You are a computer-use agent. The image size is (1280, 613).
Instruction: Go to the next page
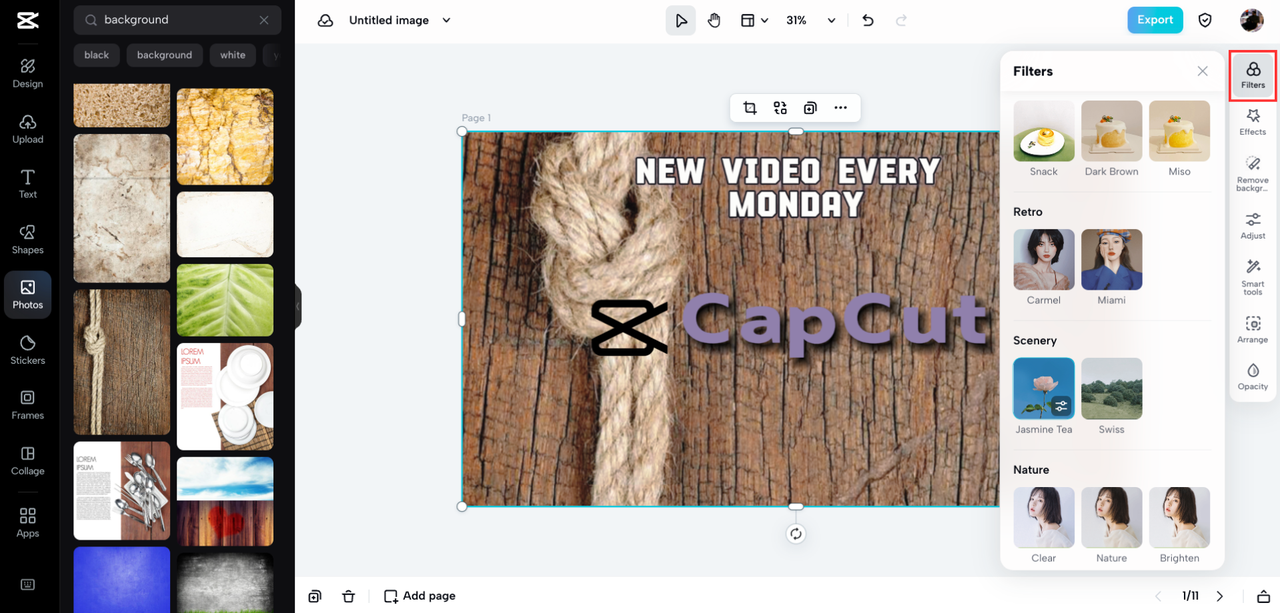[1220, 596]
